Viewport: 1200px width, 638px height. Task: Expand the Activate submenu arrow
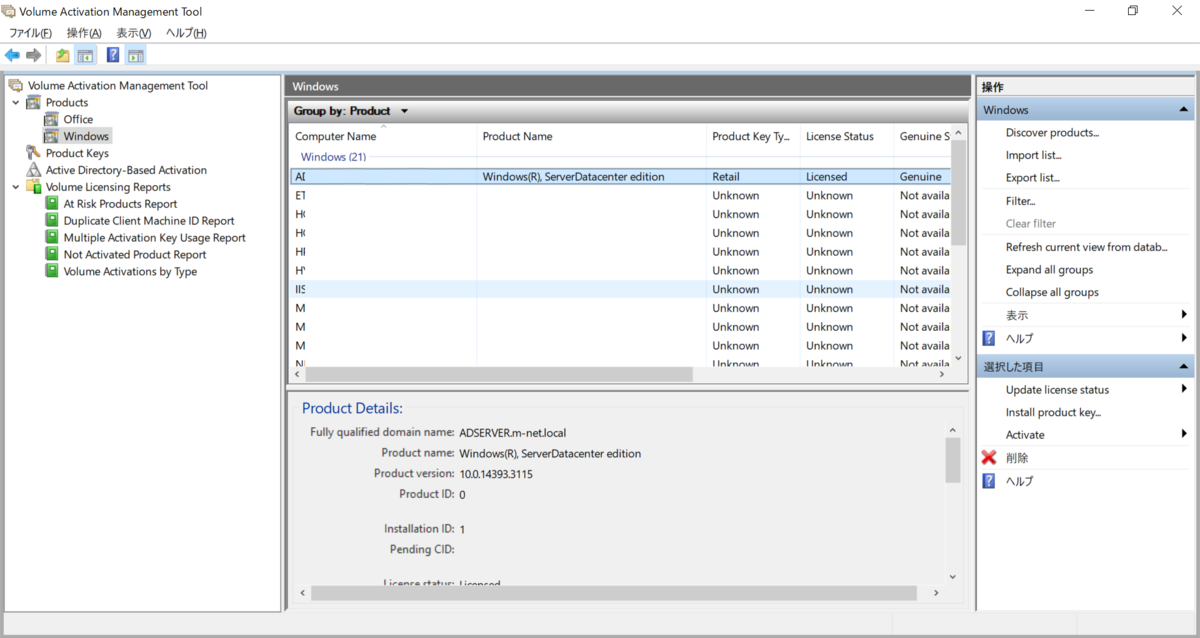pyautogui.click(x=1185, y=435)
